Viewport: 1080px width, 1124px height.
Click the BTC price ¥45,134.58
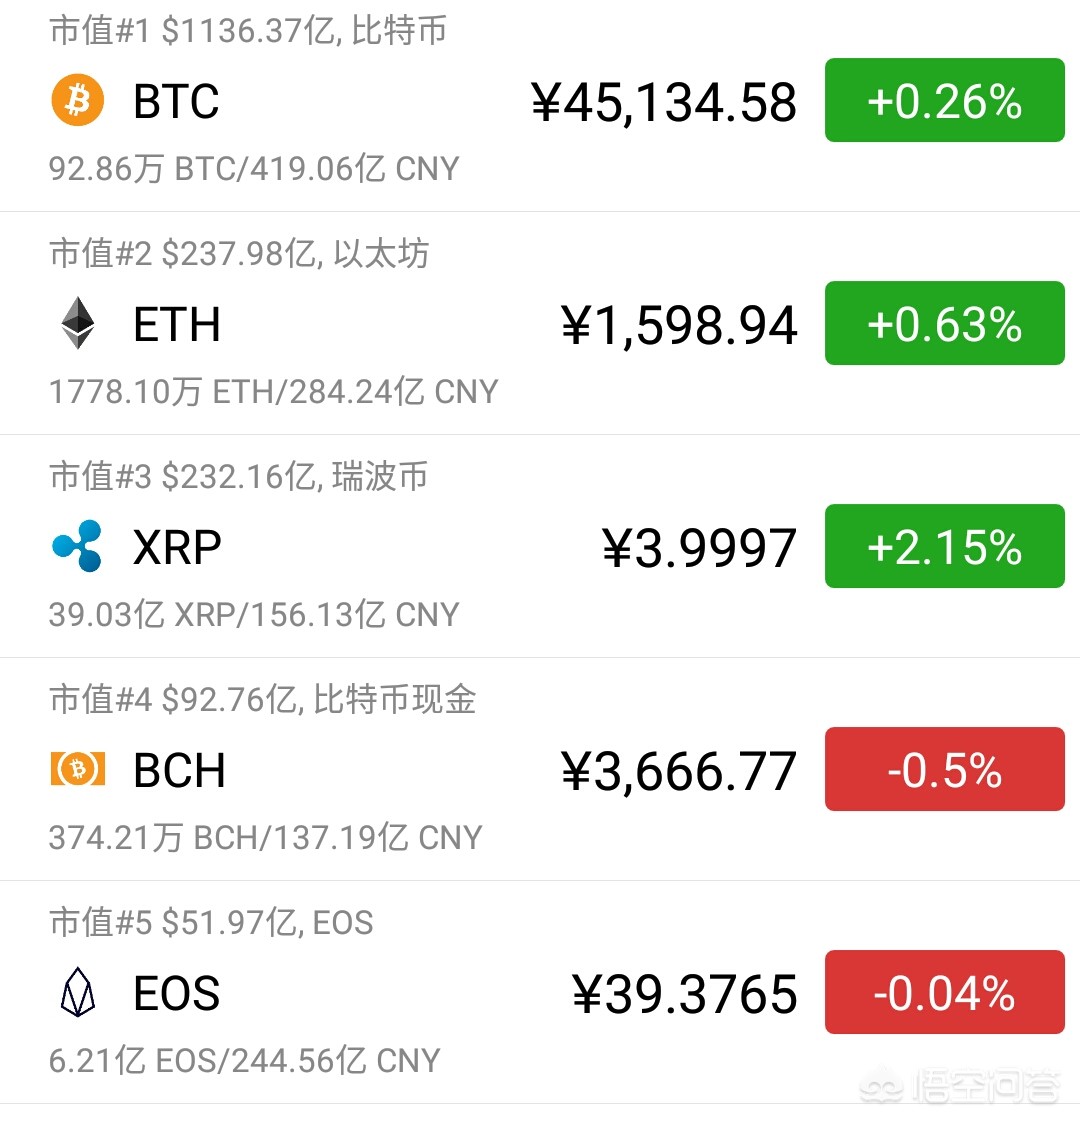pyautogui.click(x=664, y=103)
